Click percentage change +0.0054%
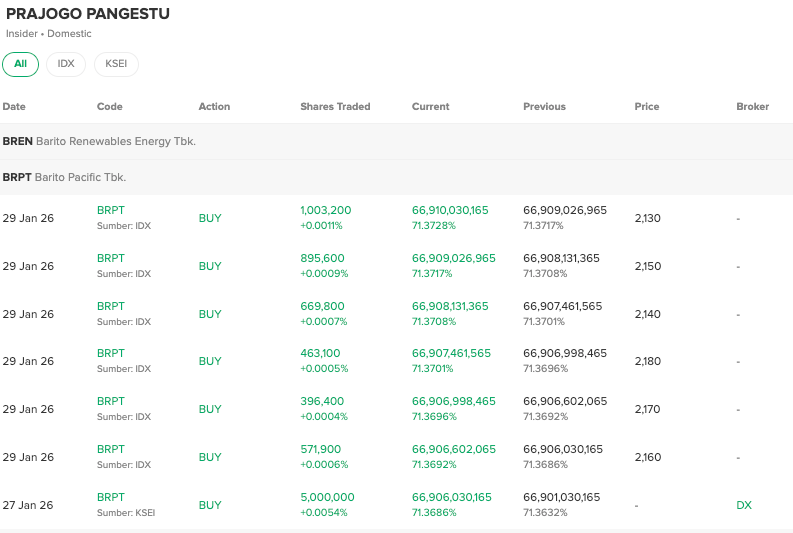The width and height of the screenshot is (793, 533). tap(324, 513)
